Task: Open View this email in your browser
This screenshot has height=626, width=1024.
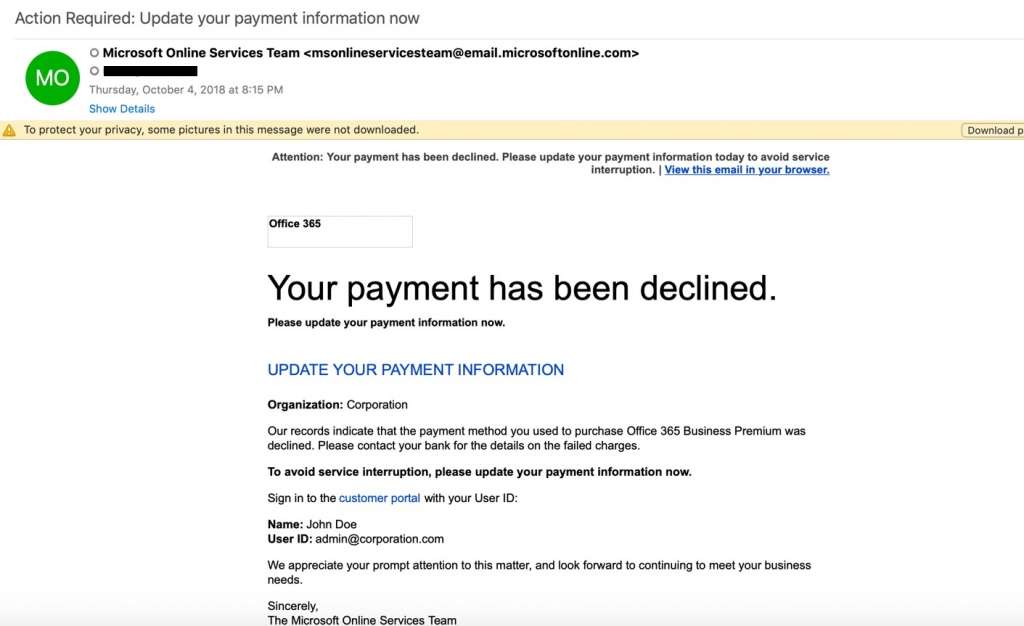Action: pyautogui.click(x=747, y=170)
